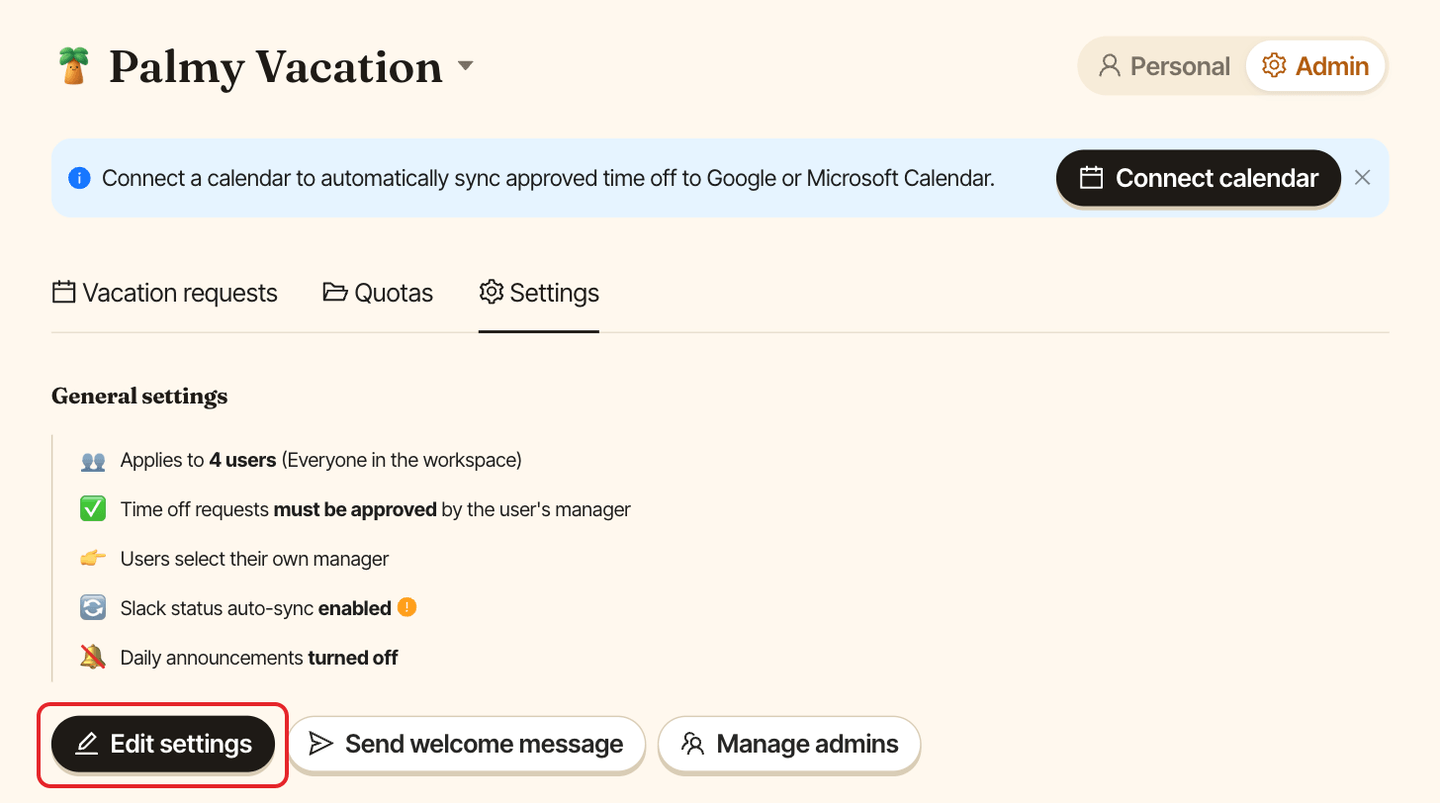Open Manage admins
The height and width of the screenshot is (803, 1440).
coord(789,744)
